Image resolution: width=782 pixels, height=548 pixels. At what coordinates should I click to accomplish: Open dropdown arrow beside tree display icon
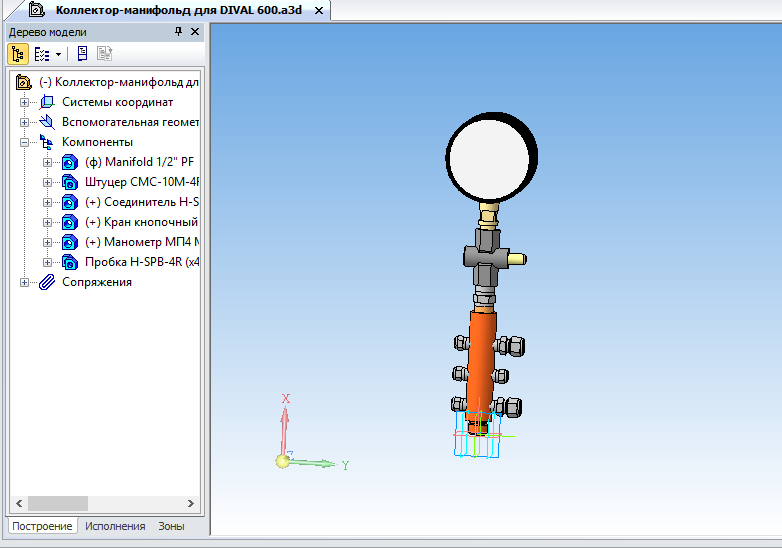(x=58, y=54)
